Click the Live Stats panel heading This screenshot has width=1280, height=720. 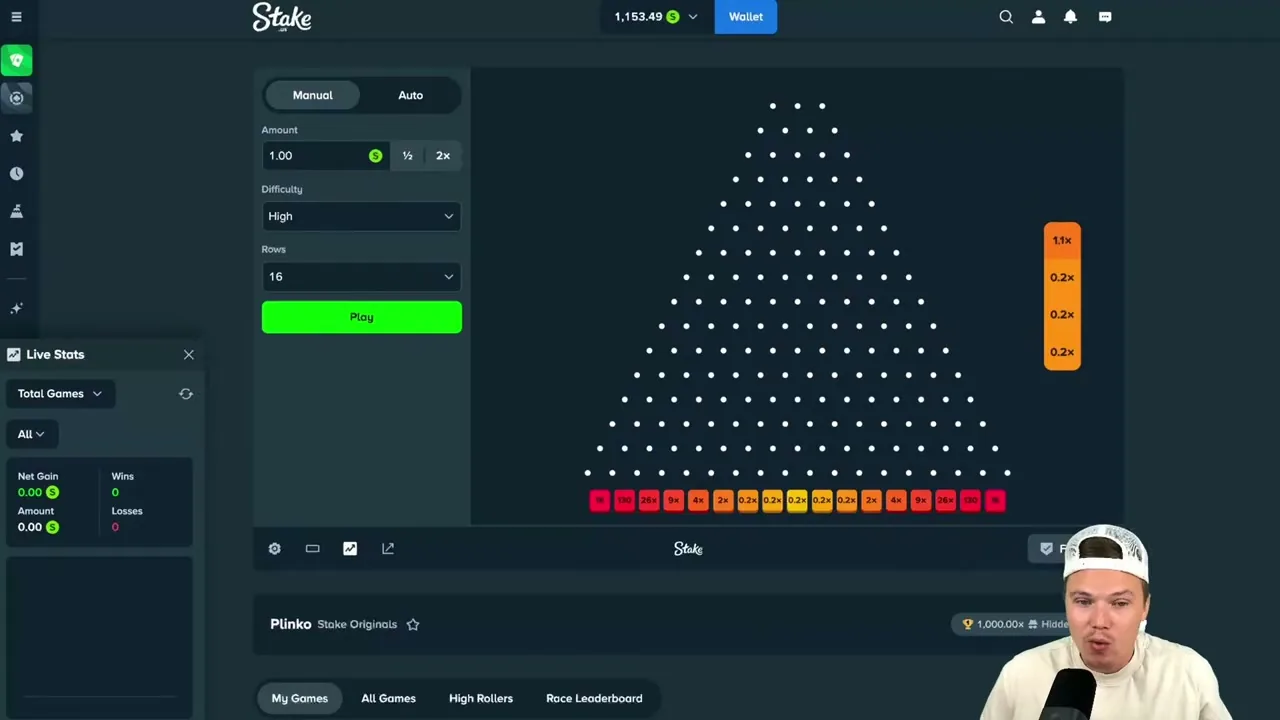(55, 355)
